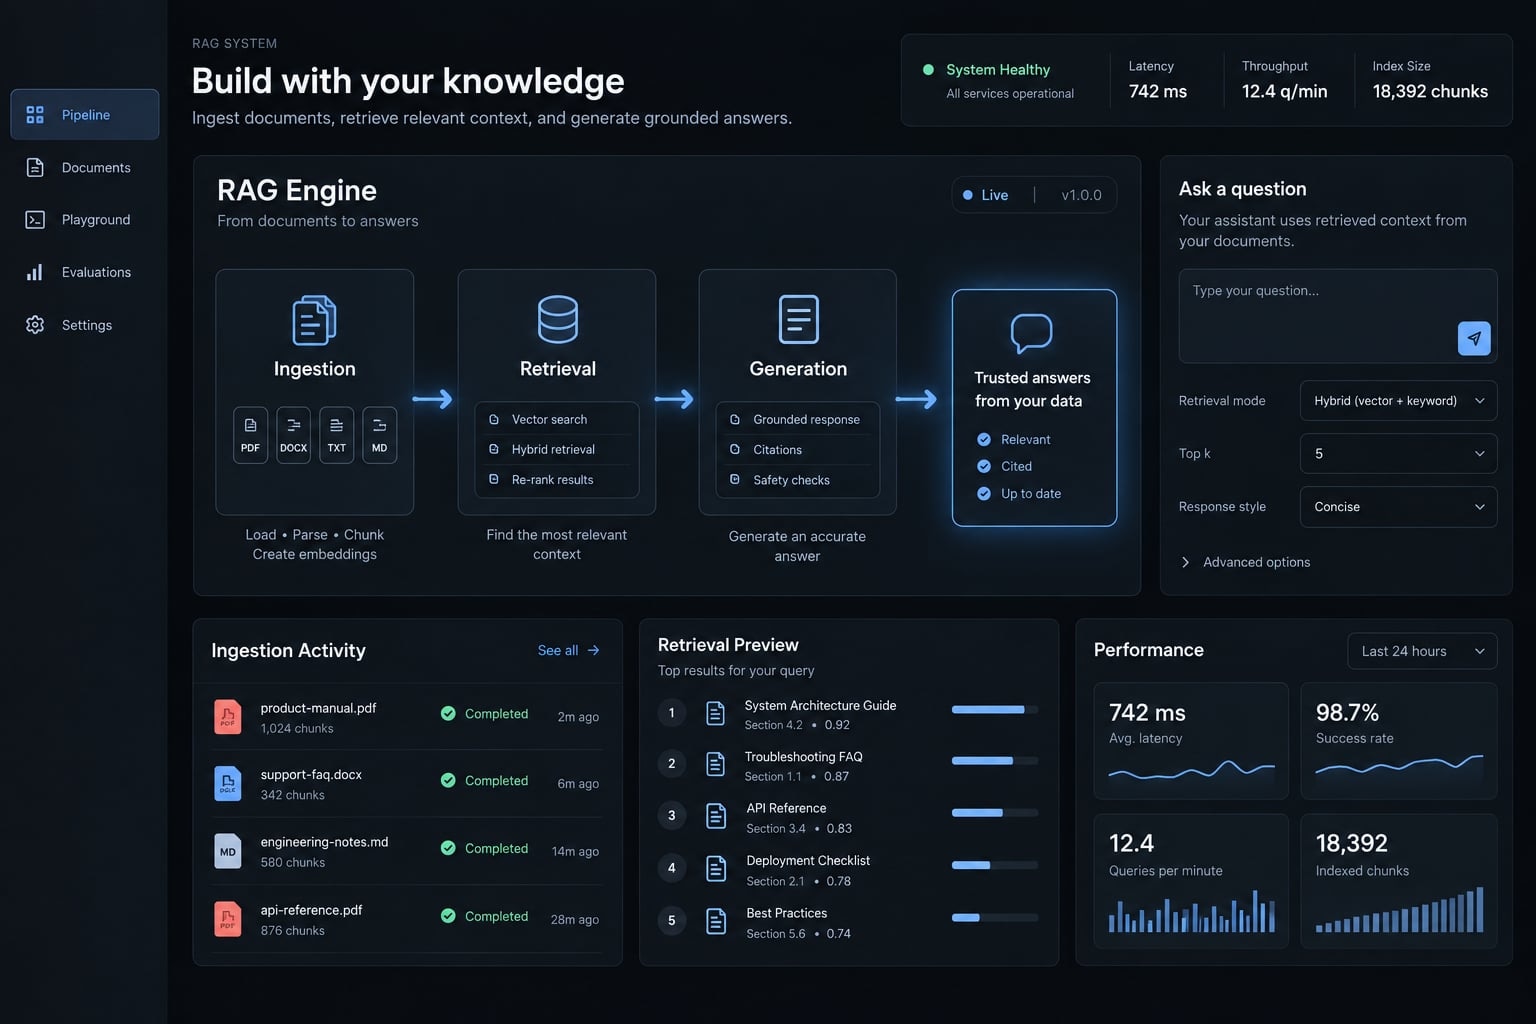Click the Troubleshooting FAQ relevance score bar
The image size is (1536, 1024).
pyautogui.click(x=995, y=761)
